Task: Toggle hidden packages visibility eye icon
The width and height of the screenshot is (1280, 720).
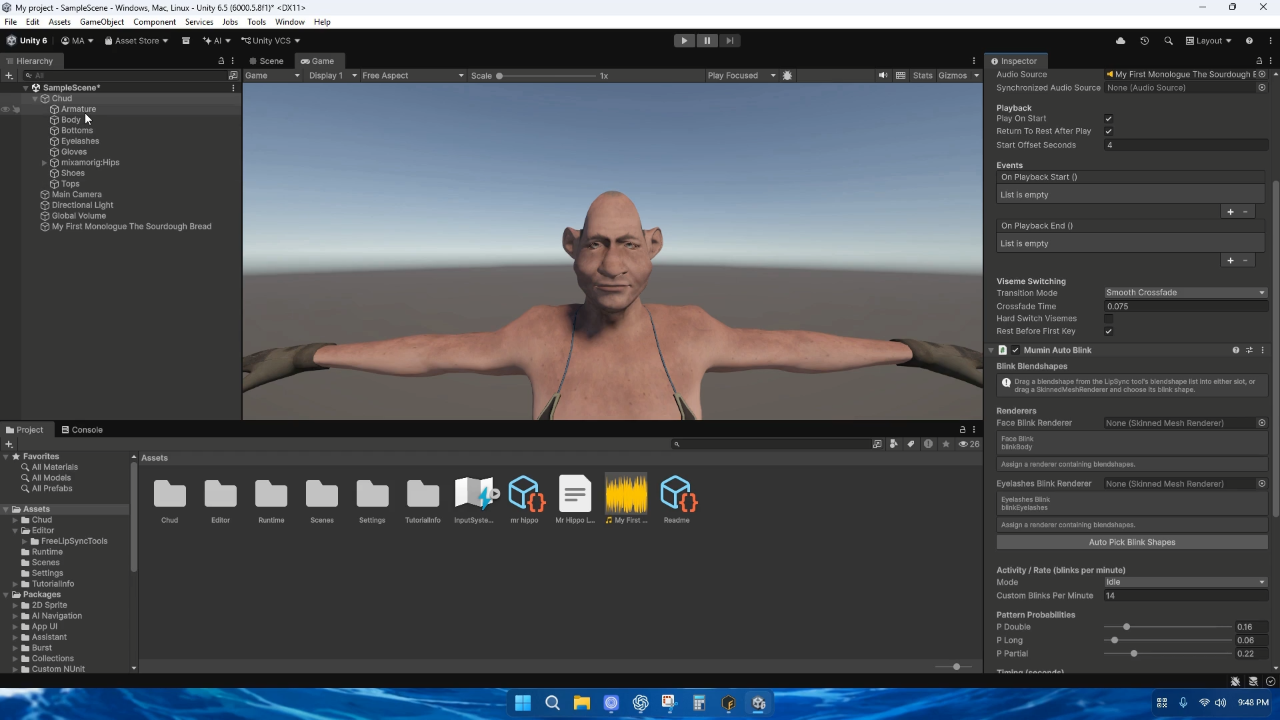Action: coord(968,444)
